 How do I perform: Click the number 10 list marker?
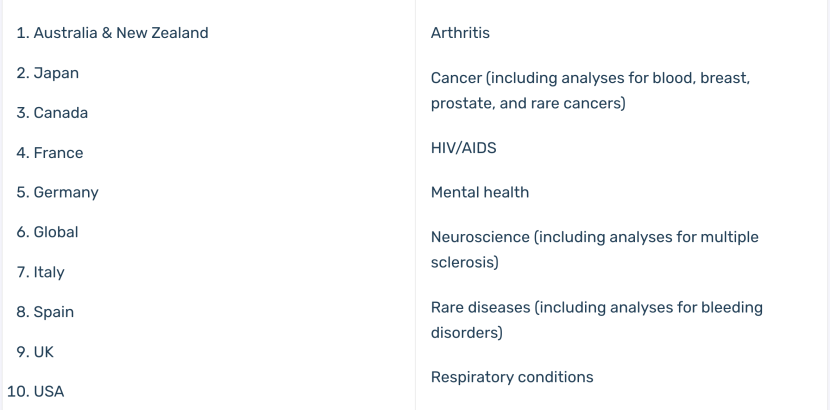[x=18, y=392]
